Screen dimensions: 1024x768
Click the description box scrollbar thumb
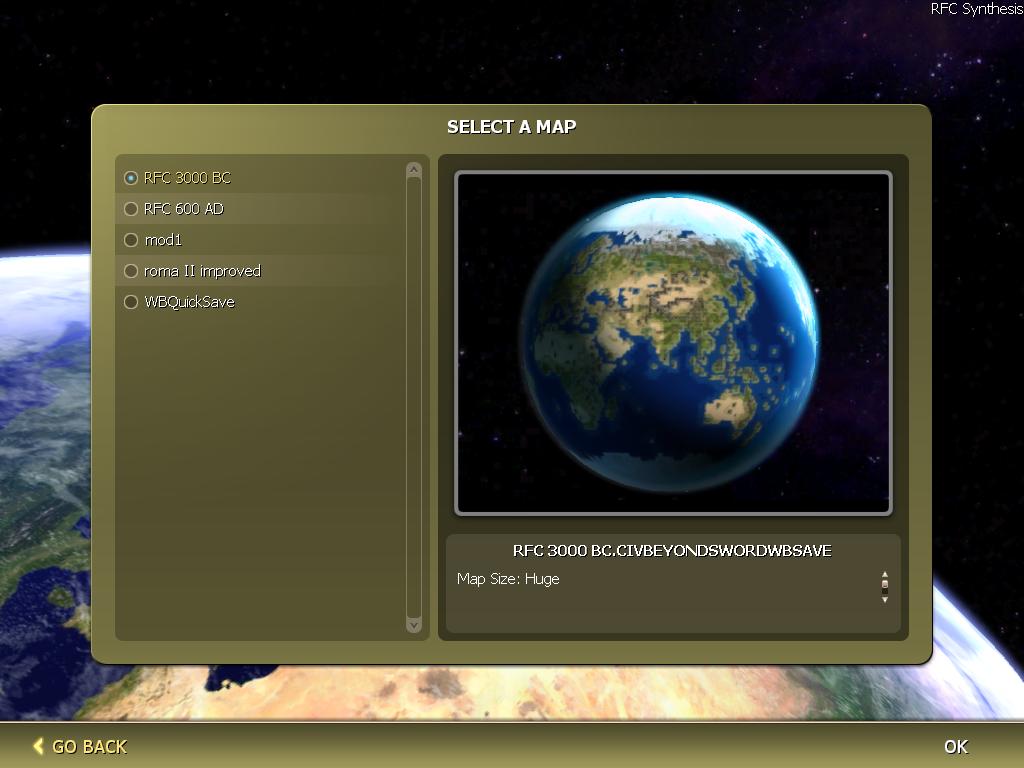coord(885,585)
